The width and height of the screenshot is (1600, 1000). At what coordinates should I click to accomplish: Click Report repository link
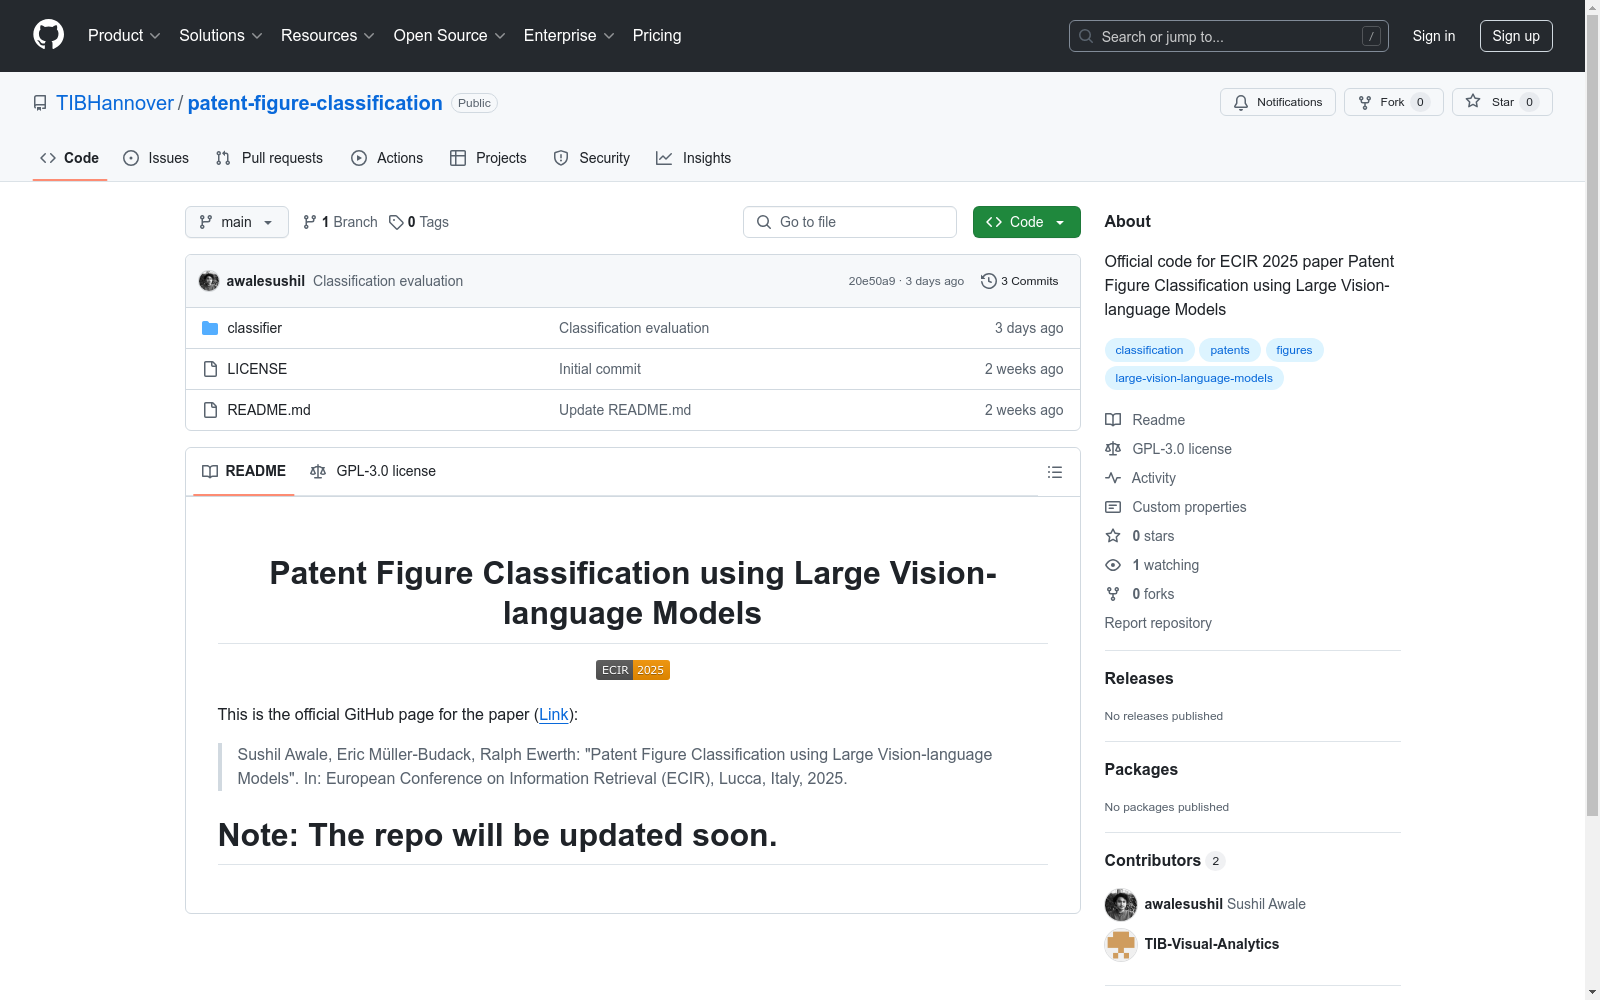pyautogui.click(x=1158, y=623)
